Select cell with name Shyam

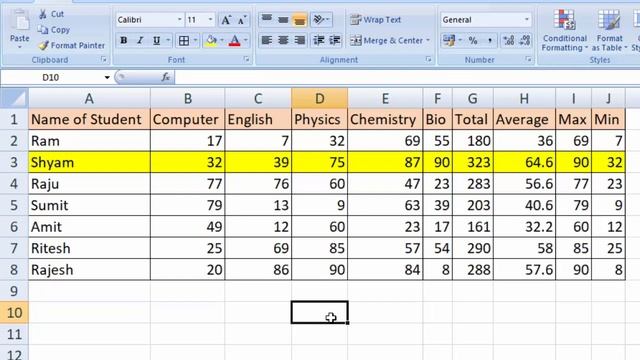point(89,162)
